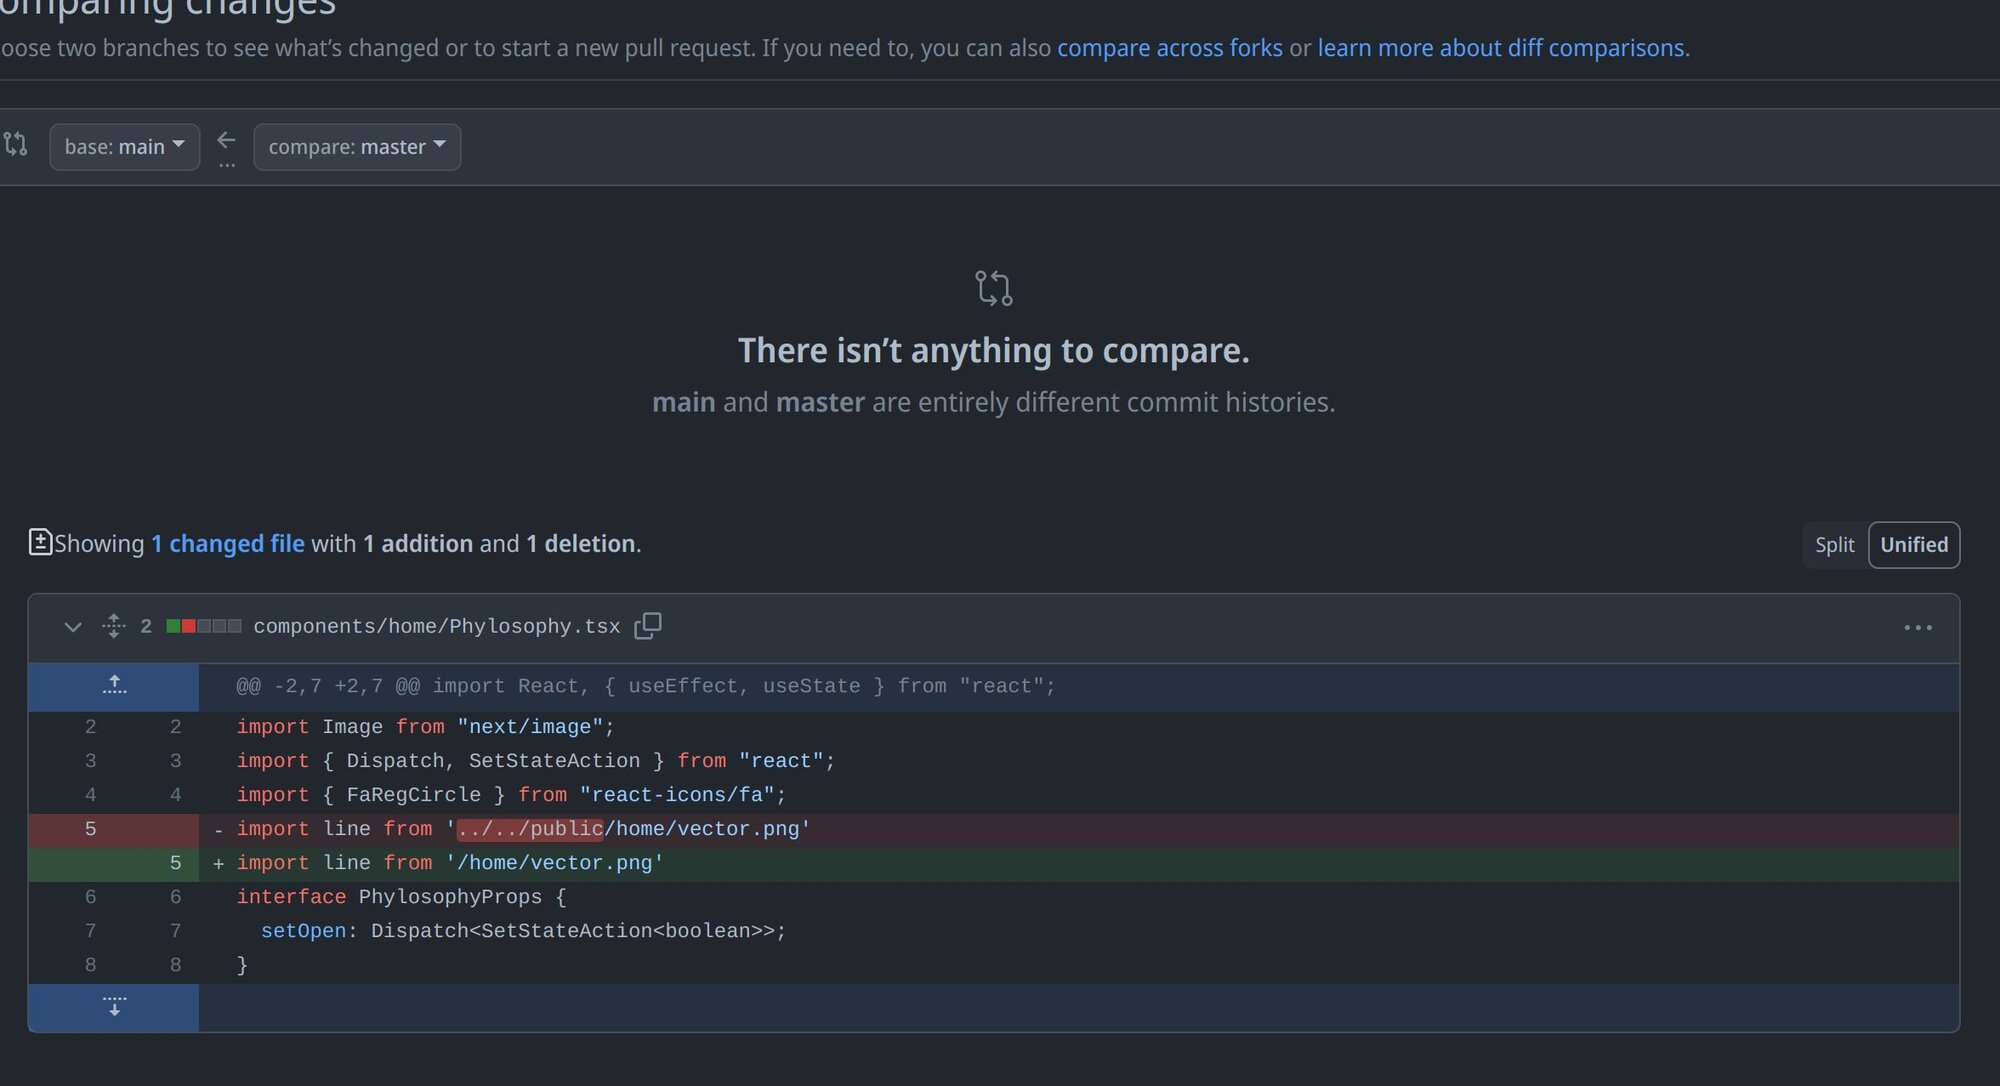2000x1086 pixels.
Task: Click the left arrow between branch selectors
Action: click(x=227, y=140)
